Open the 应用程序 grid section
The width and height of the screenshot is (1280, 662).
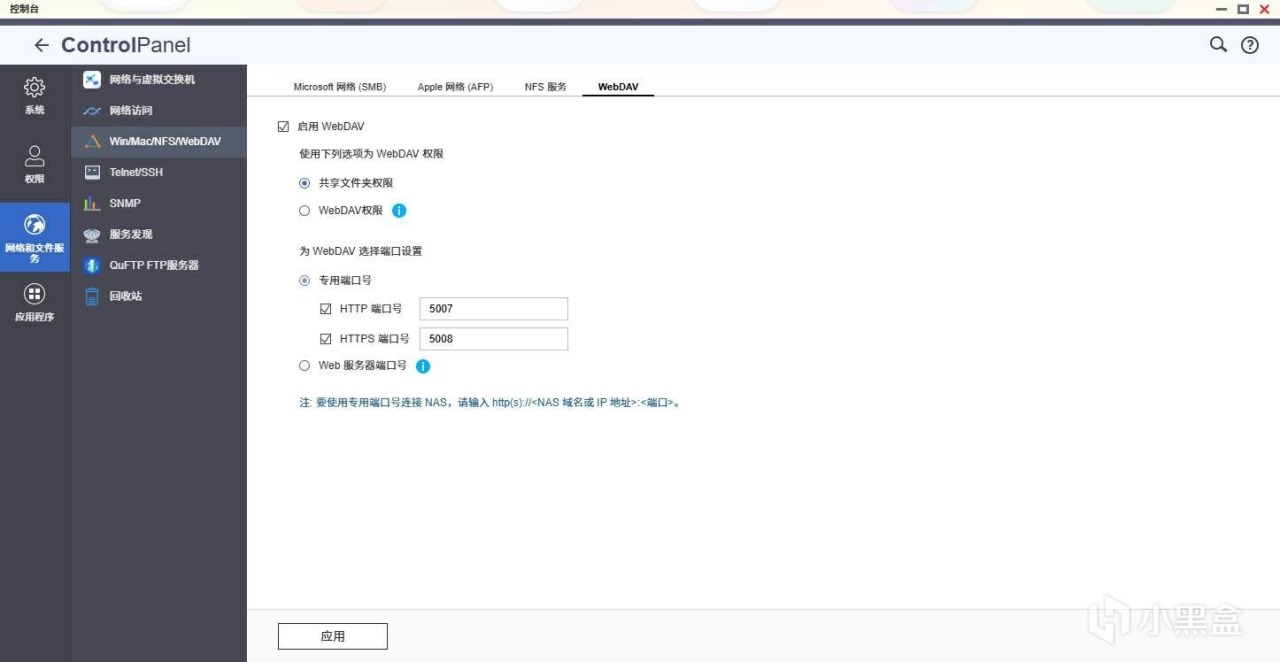coord(35,303)
